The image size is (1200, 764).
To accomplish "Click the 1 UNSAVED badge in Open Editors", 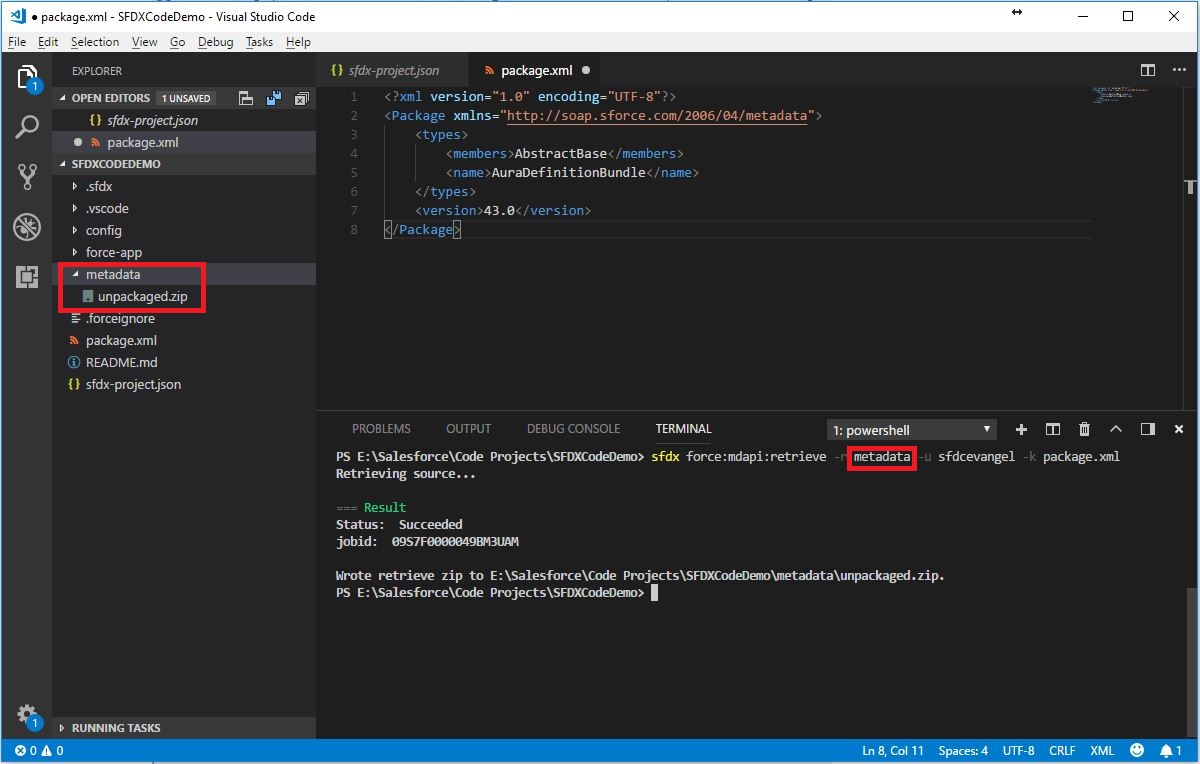I will point(188,98).
